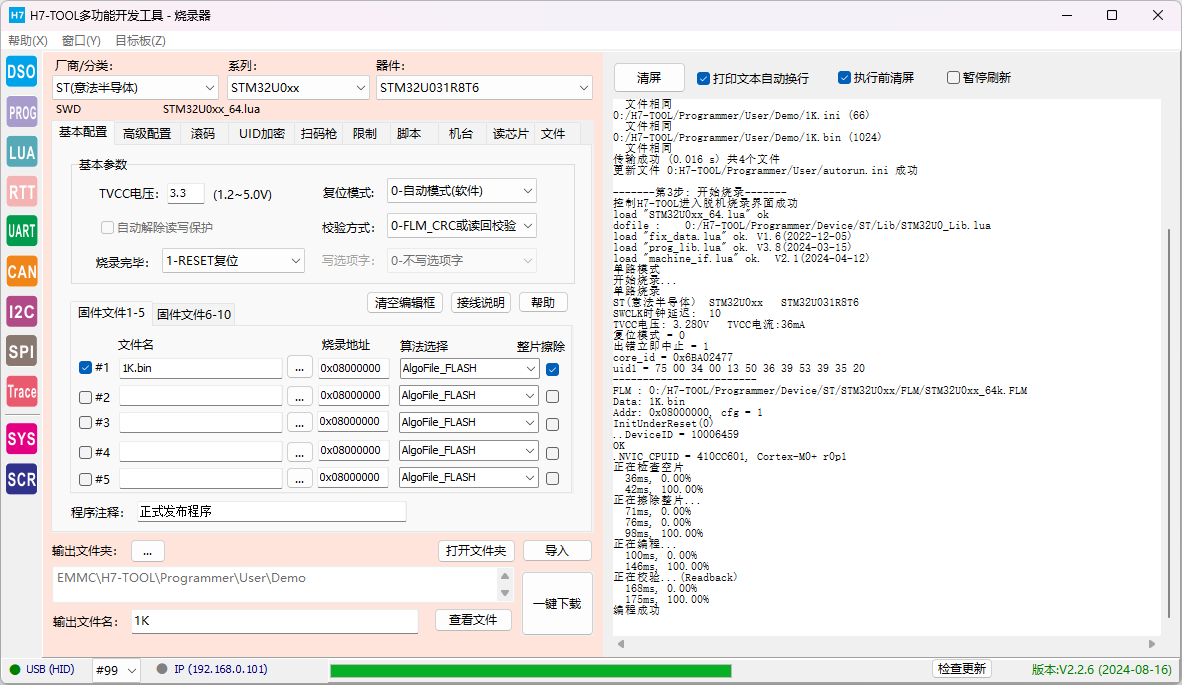Open the RTT viewer icon
1182x685 pixels.
(x=21, y=191)
